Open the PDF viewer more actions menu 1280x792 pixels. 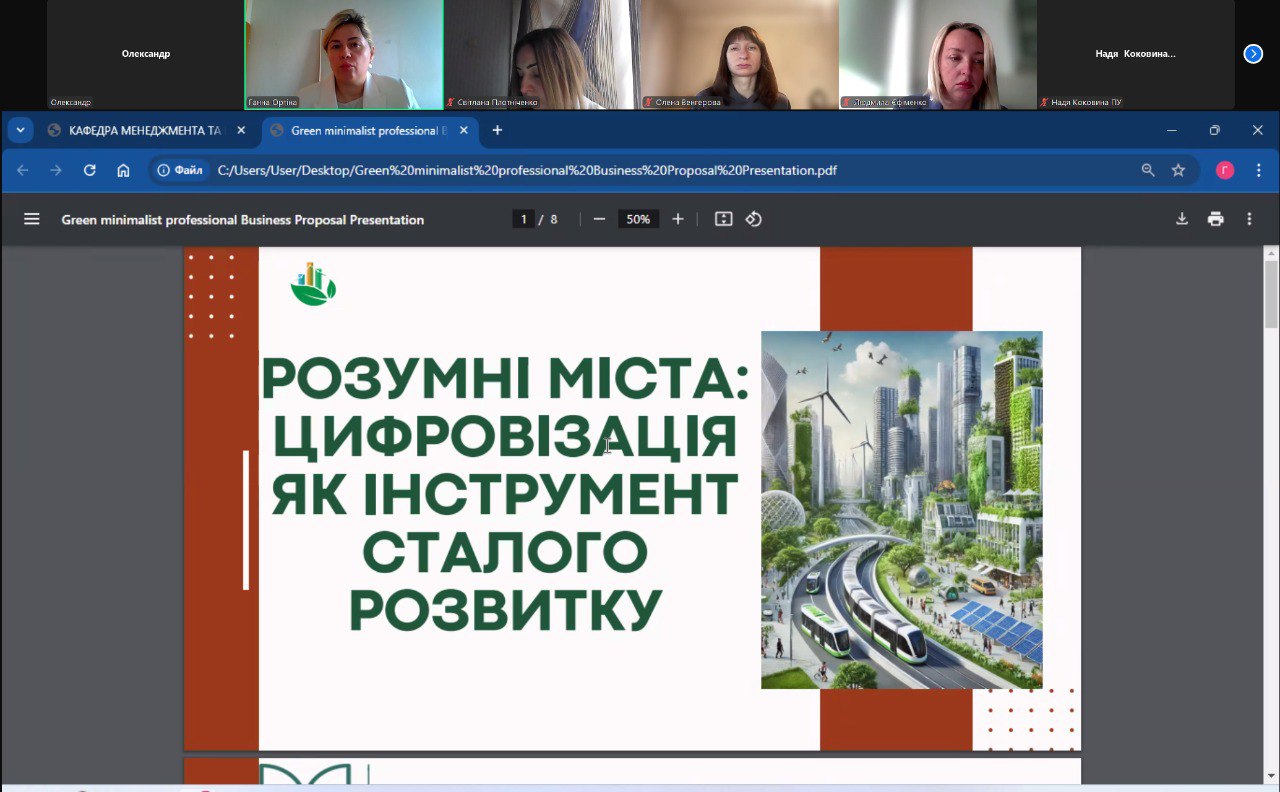[x=1249, y=219]
